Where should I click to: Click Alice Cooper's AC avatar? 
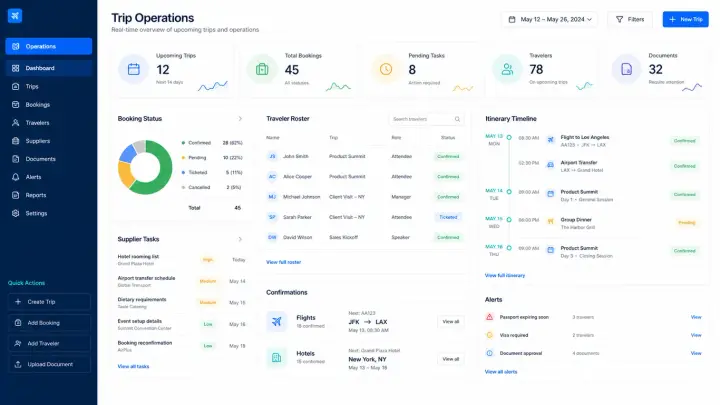coord(272,176)
